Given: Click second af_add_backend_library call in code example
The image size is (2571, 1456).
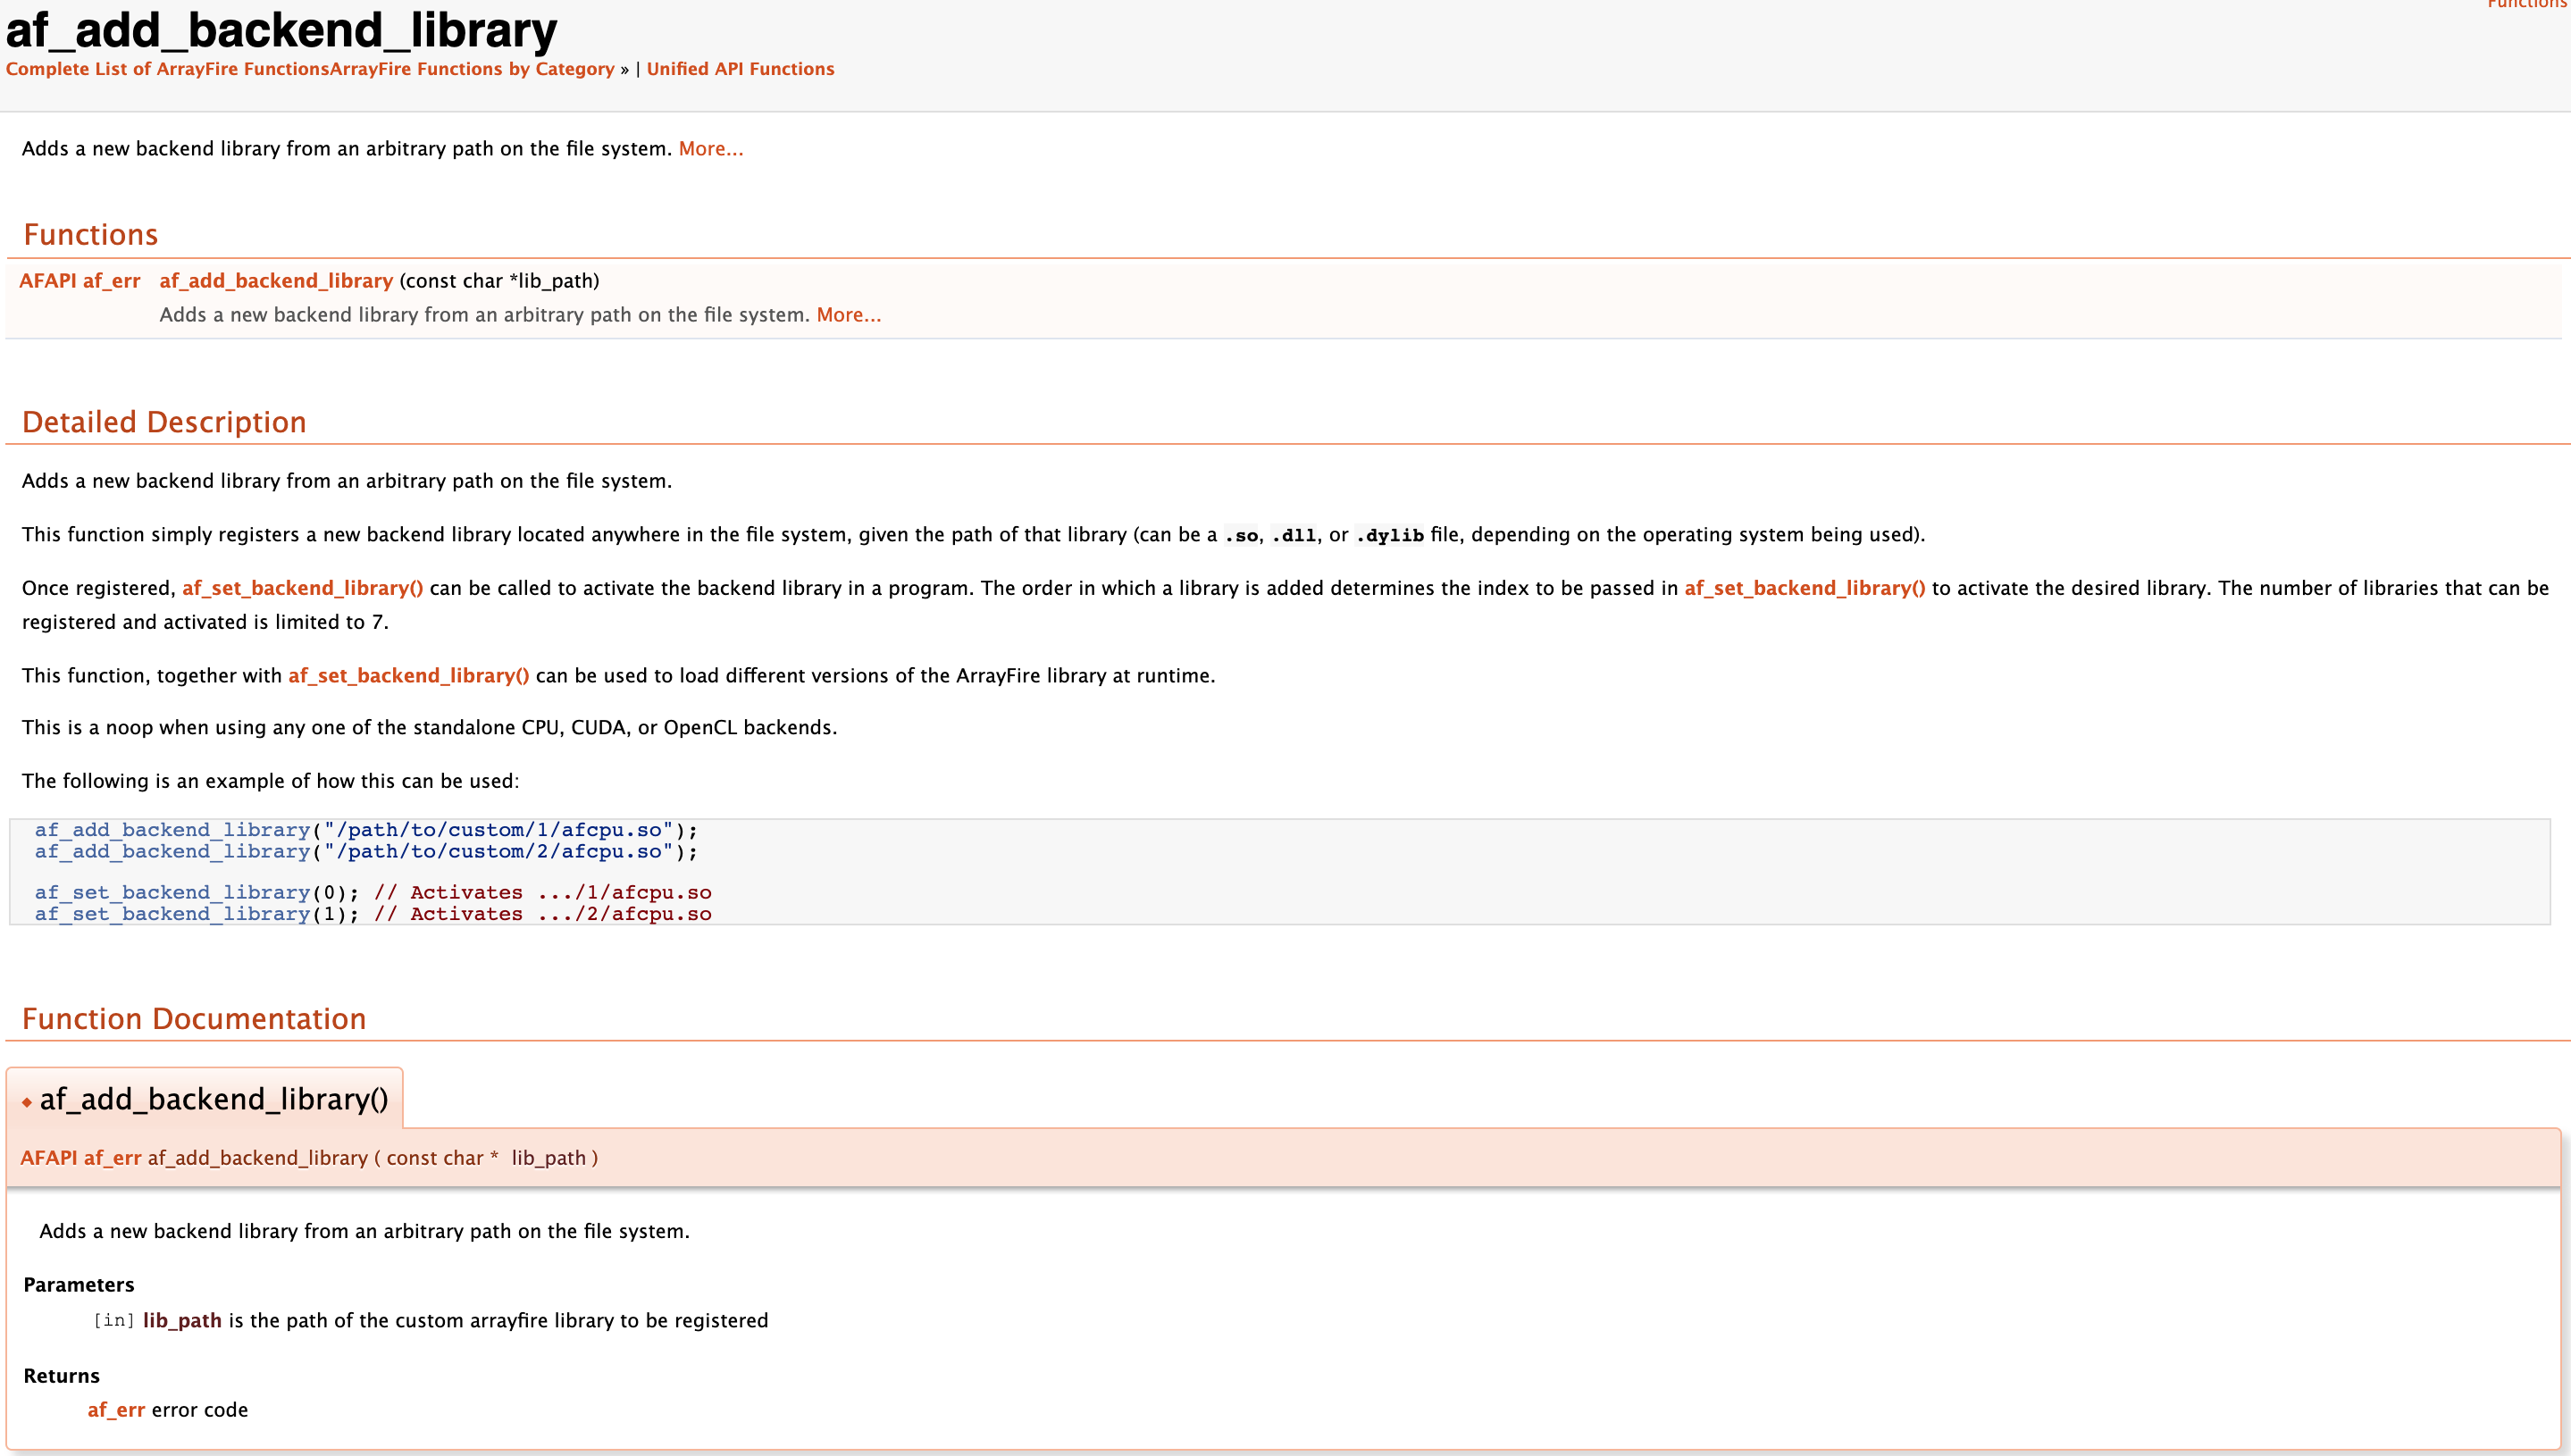Looking at the screenshot, I should click(x=172, y=852).
